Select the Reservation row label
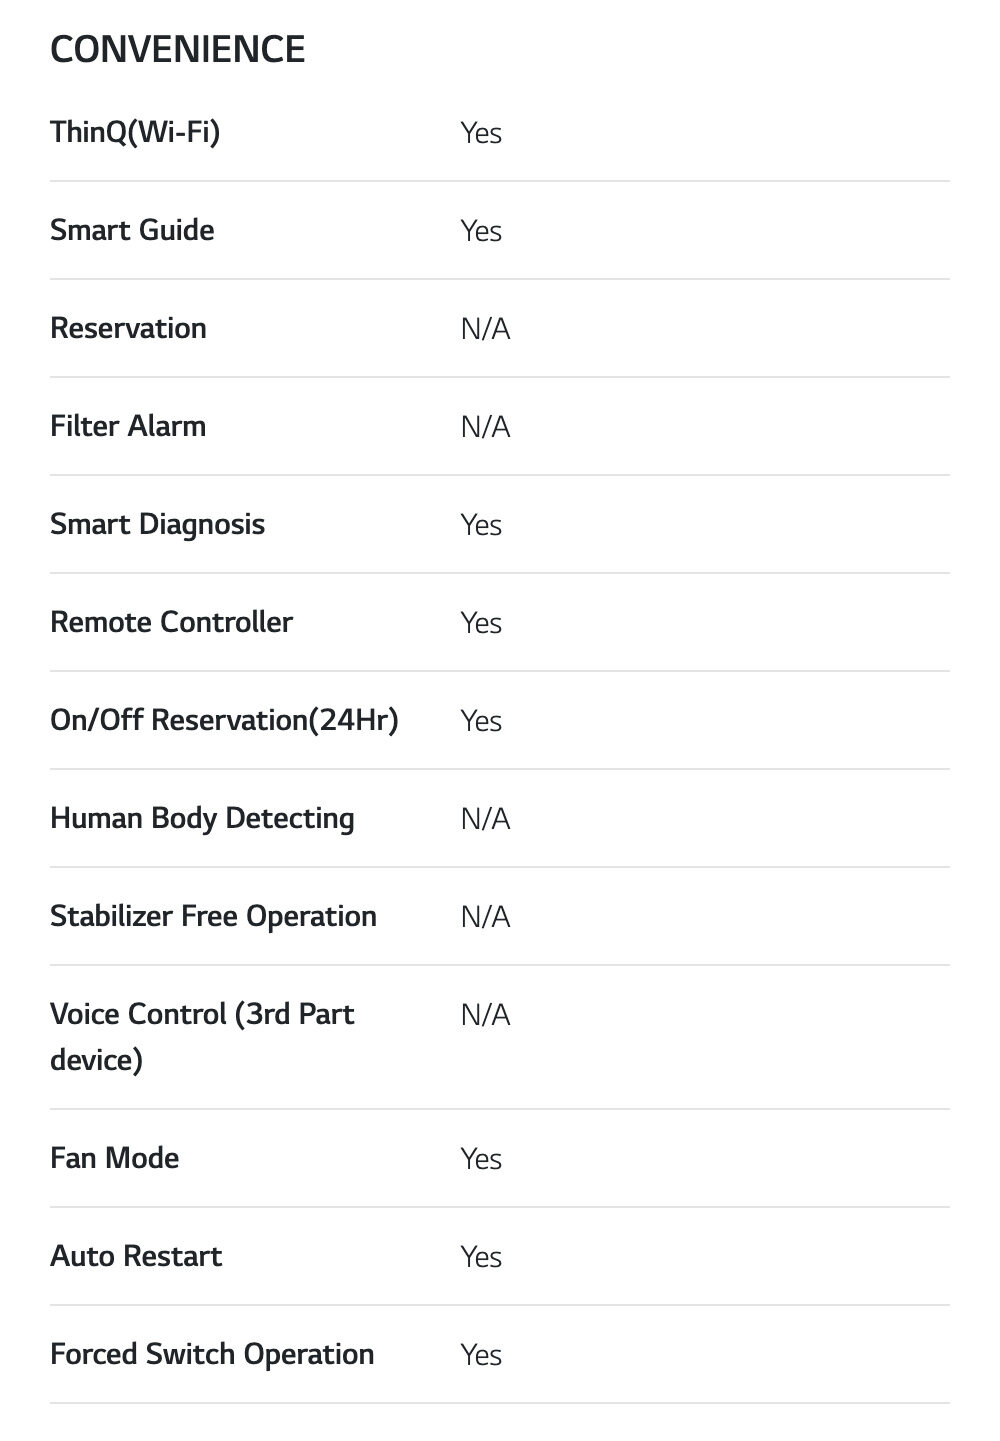The image size is (1000, 1441). coord(128,328)
